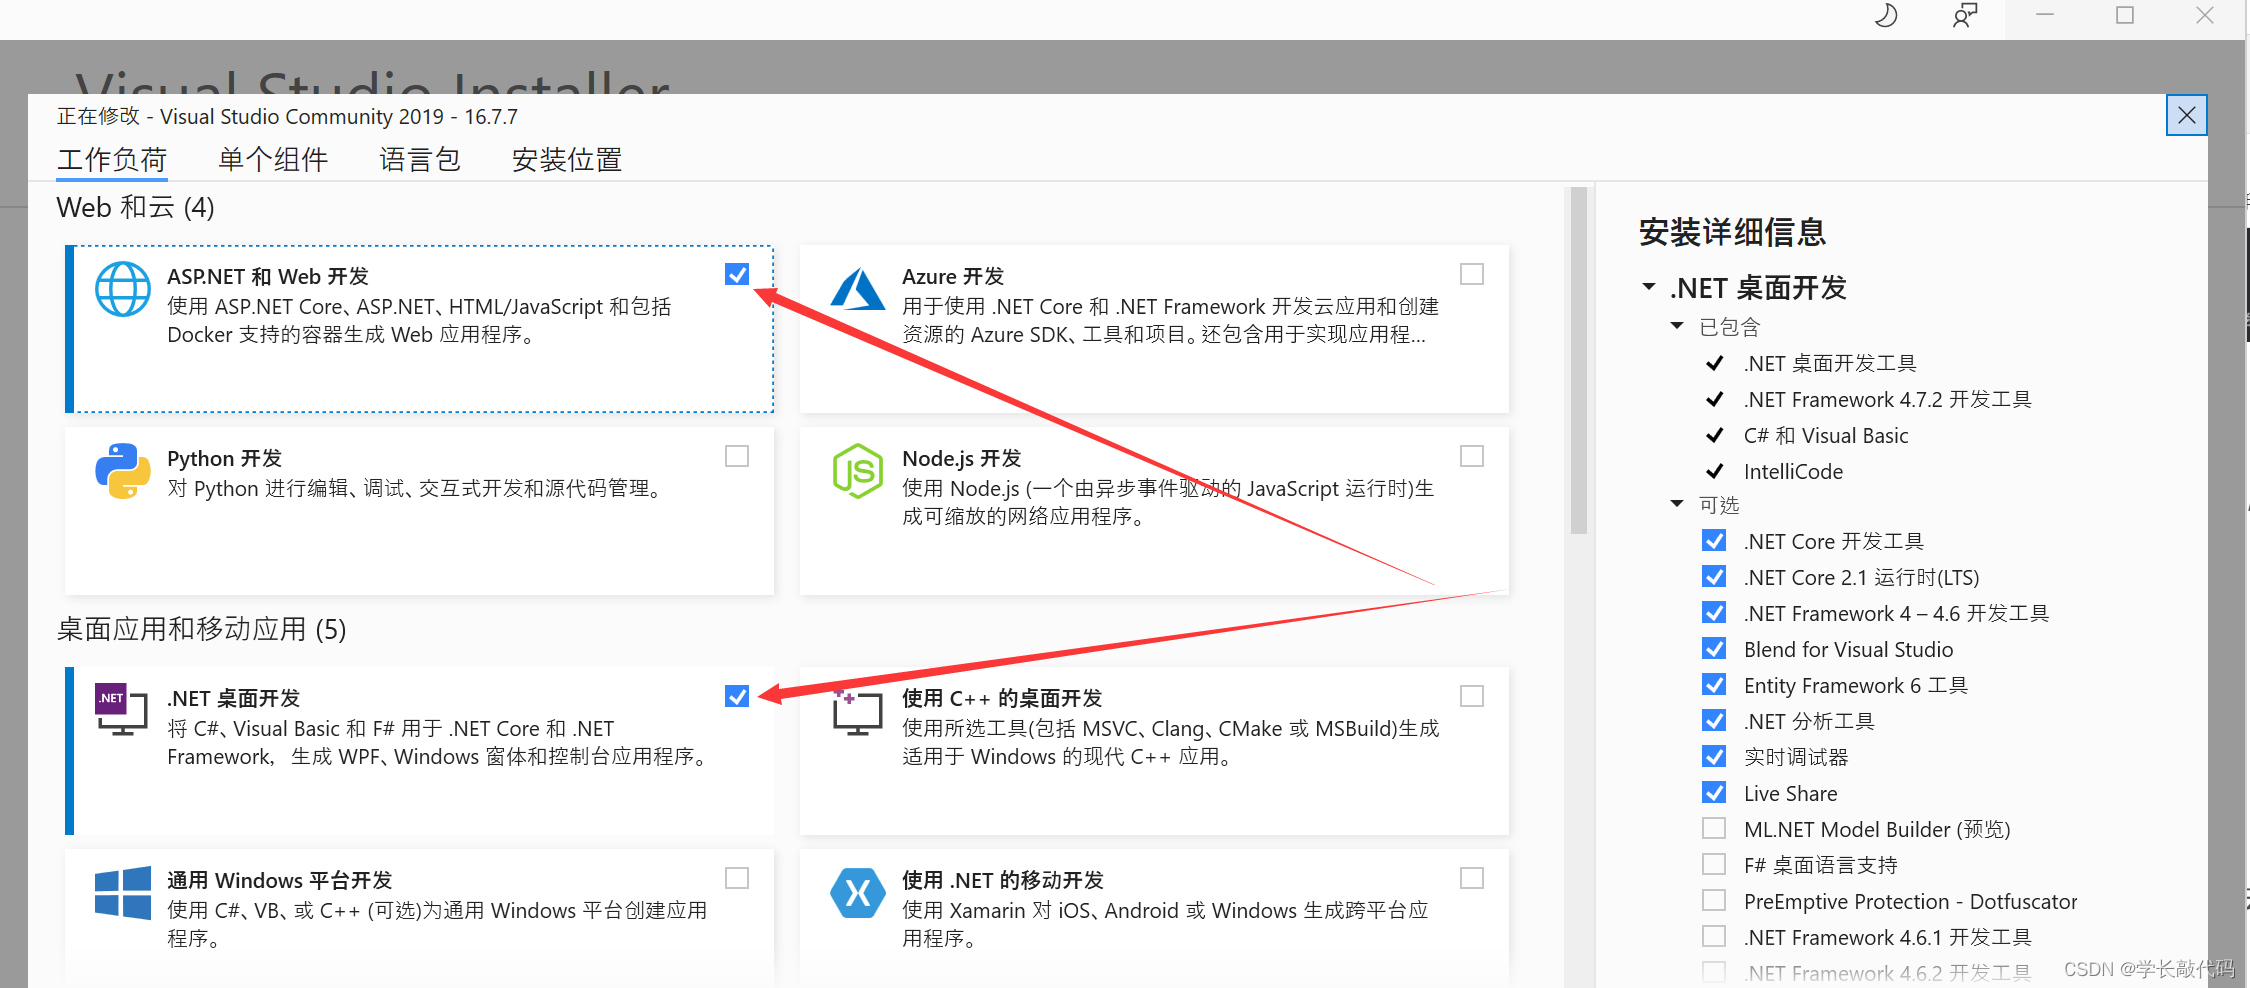Enable ML.NET Model Builder (预览) component
The image size is (2250, 988).
coord(1714,829)
